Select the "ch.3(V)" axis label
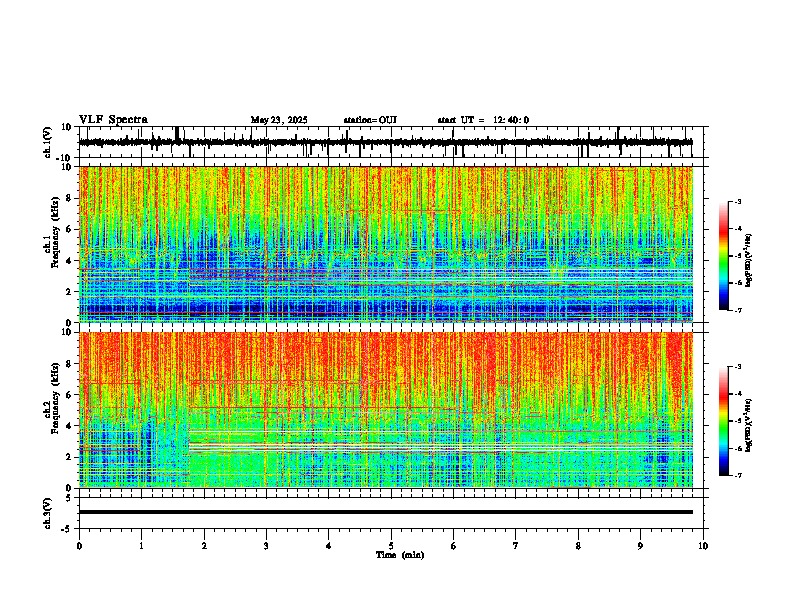 tap(48, 513)
